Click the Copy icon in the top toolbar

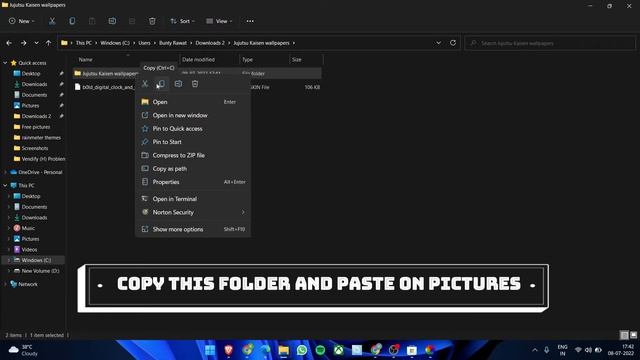tap(72, 21)
